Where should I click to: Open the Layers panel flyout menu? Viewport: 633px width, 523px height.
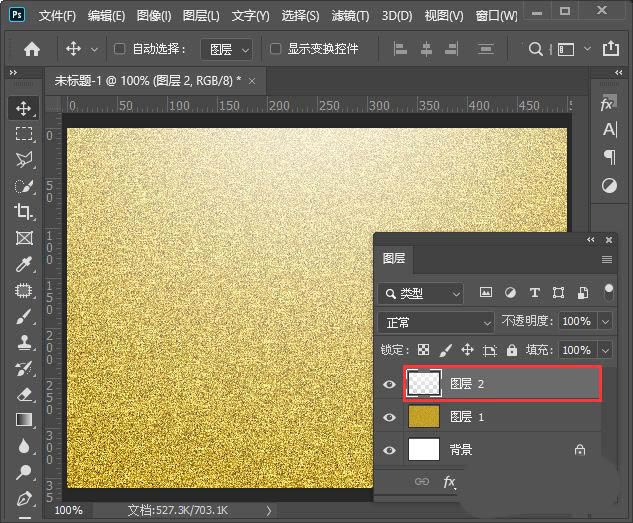(607, 259)
